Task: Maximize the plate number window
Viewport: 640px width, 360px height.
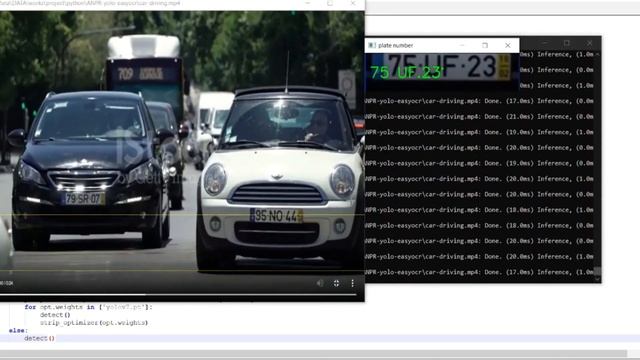Action: point(485,45)
